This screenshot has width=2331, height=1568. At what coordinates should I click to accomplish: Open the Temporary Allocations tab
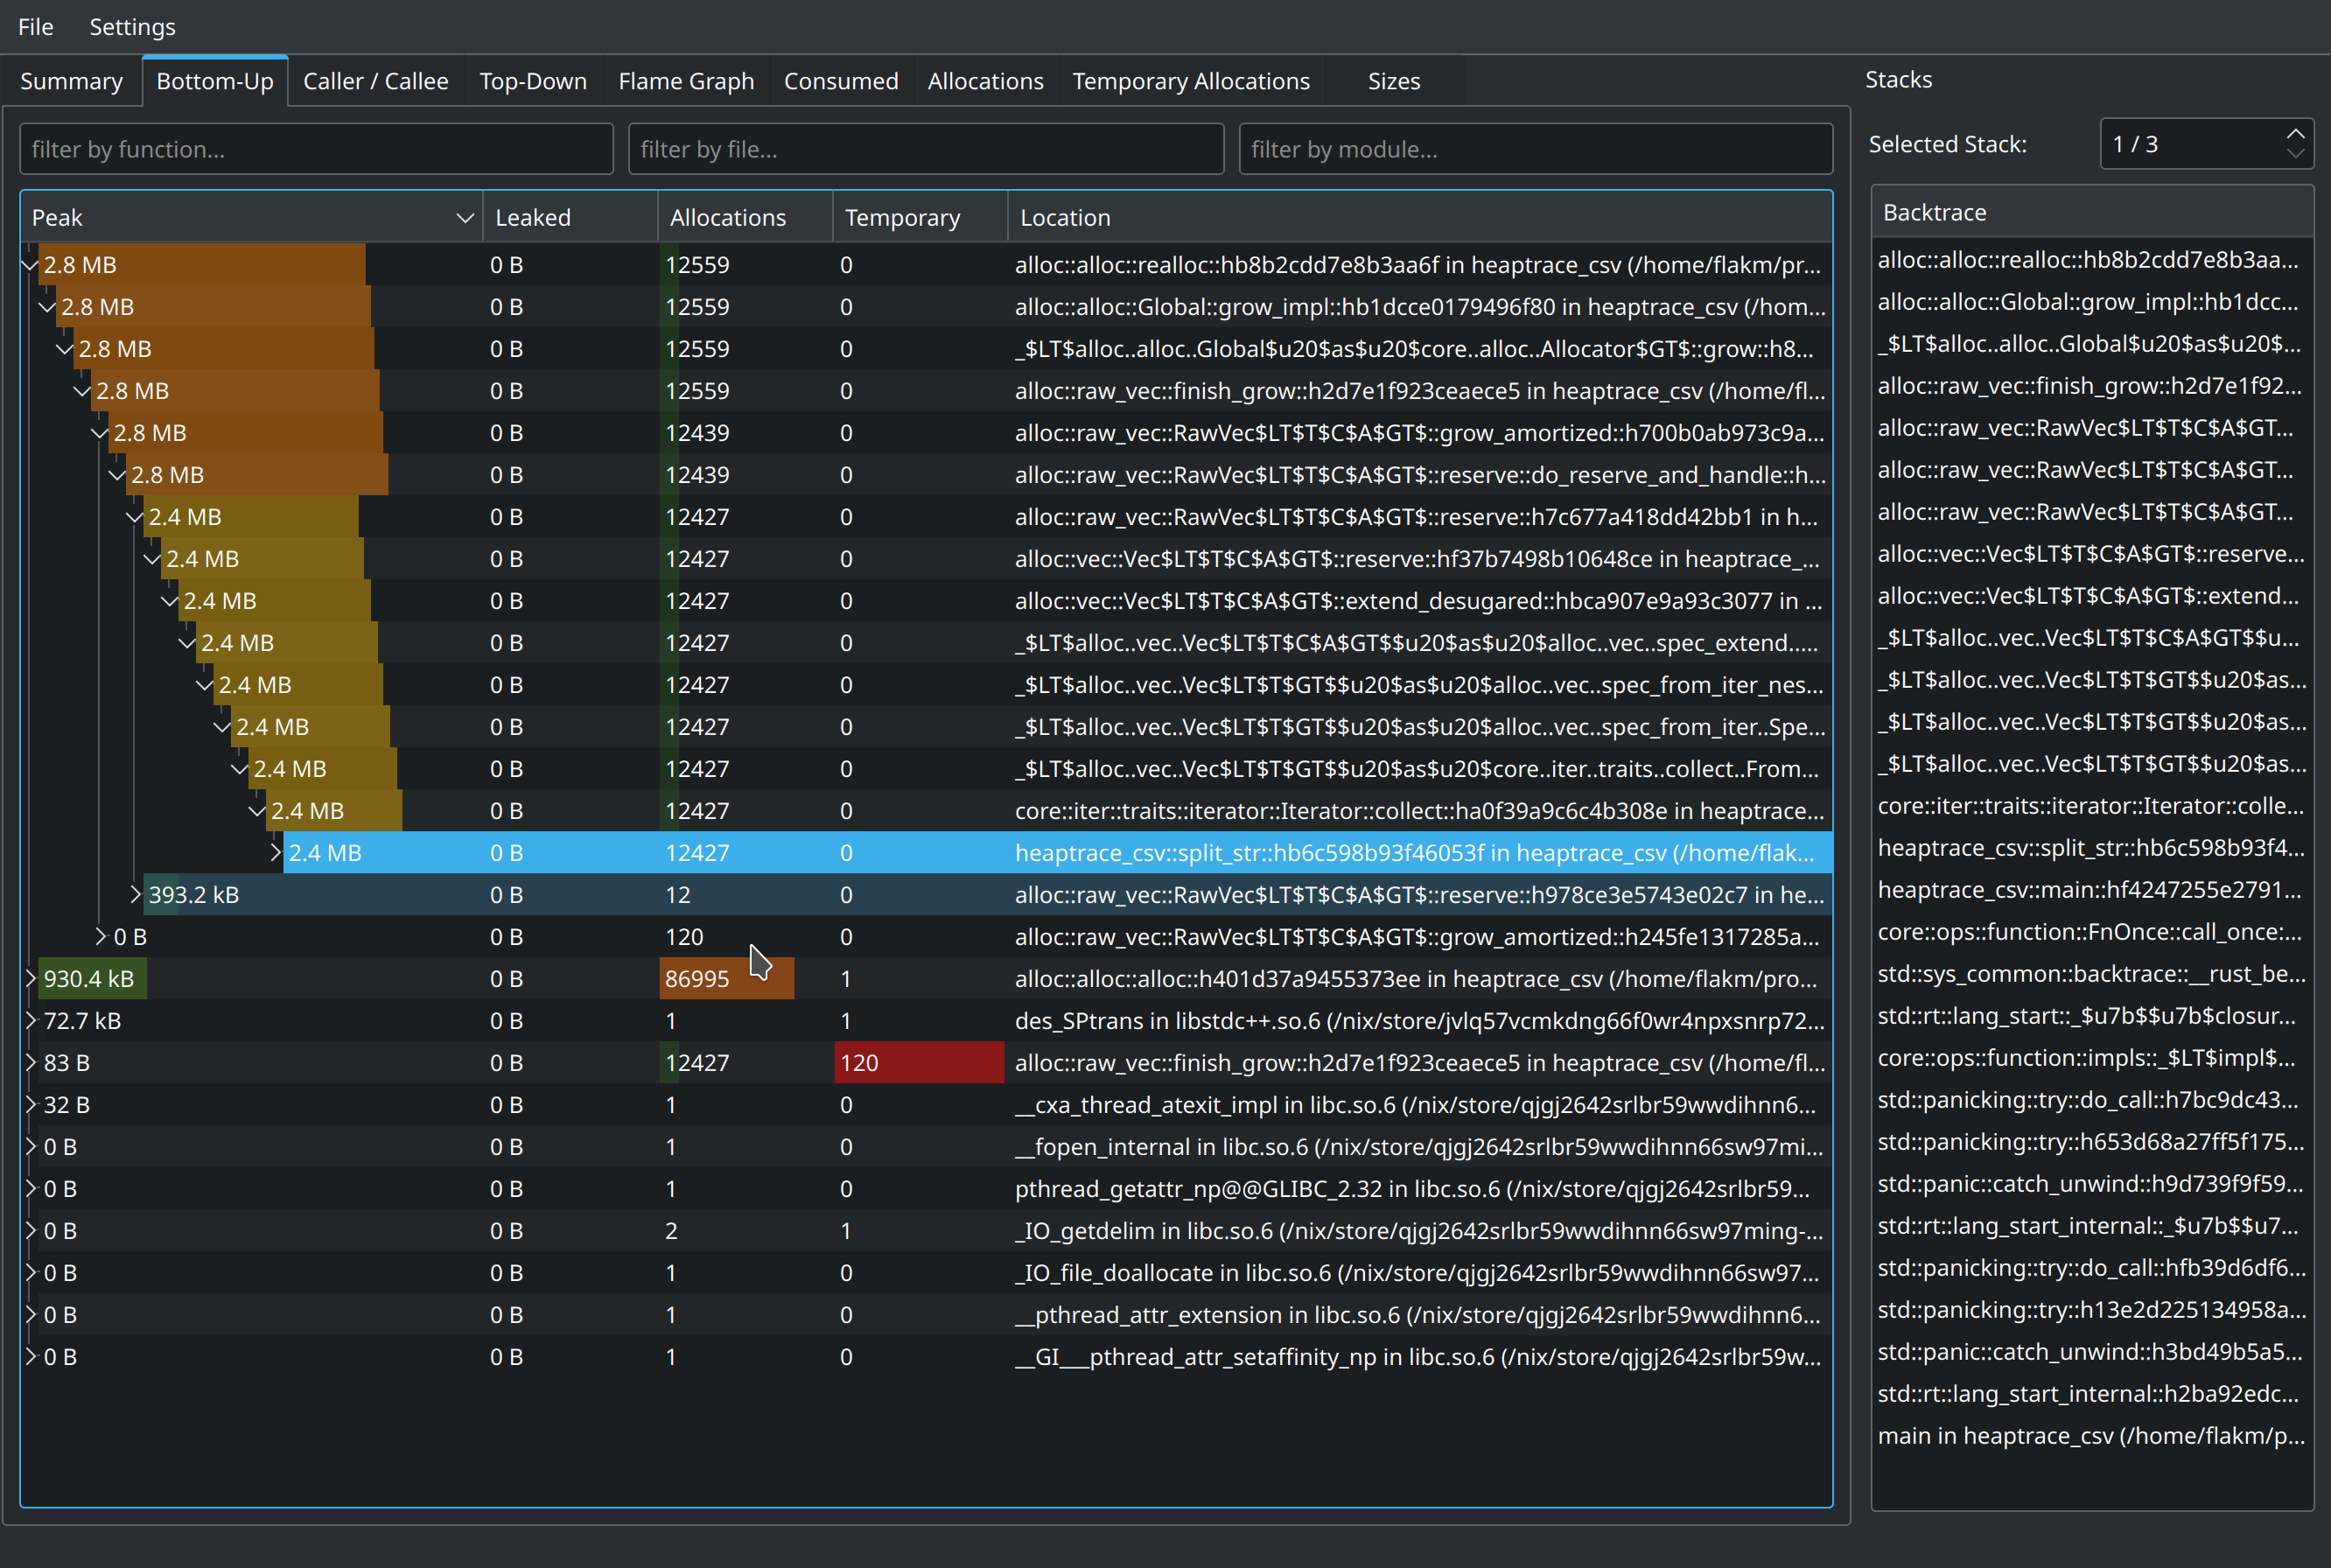point(1191,81)
